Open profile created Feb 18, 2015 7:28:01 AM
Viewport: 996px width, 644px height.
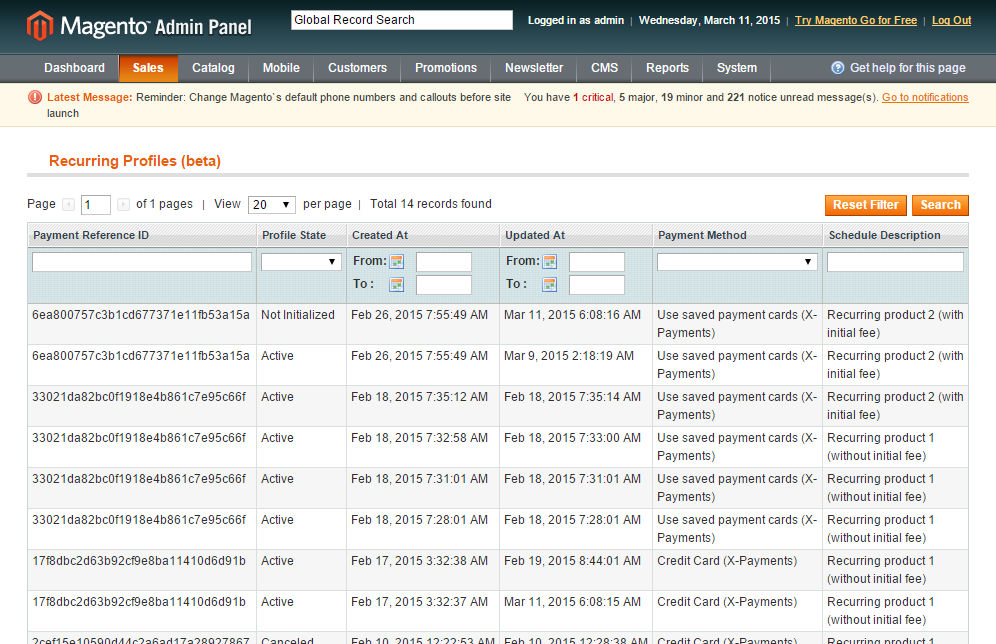click(x=498, y=528)
